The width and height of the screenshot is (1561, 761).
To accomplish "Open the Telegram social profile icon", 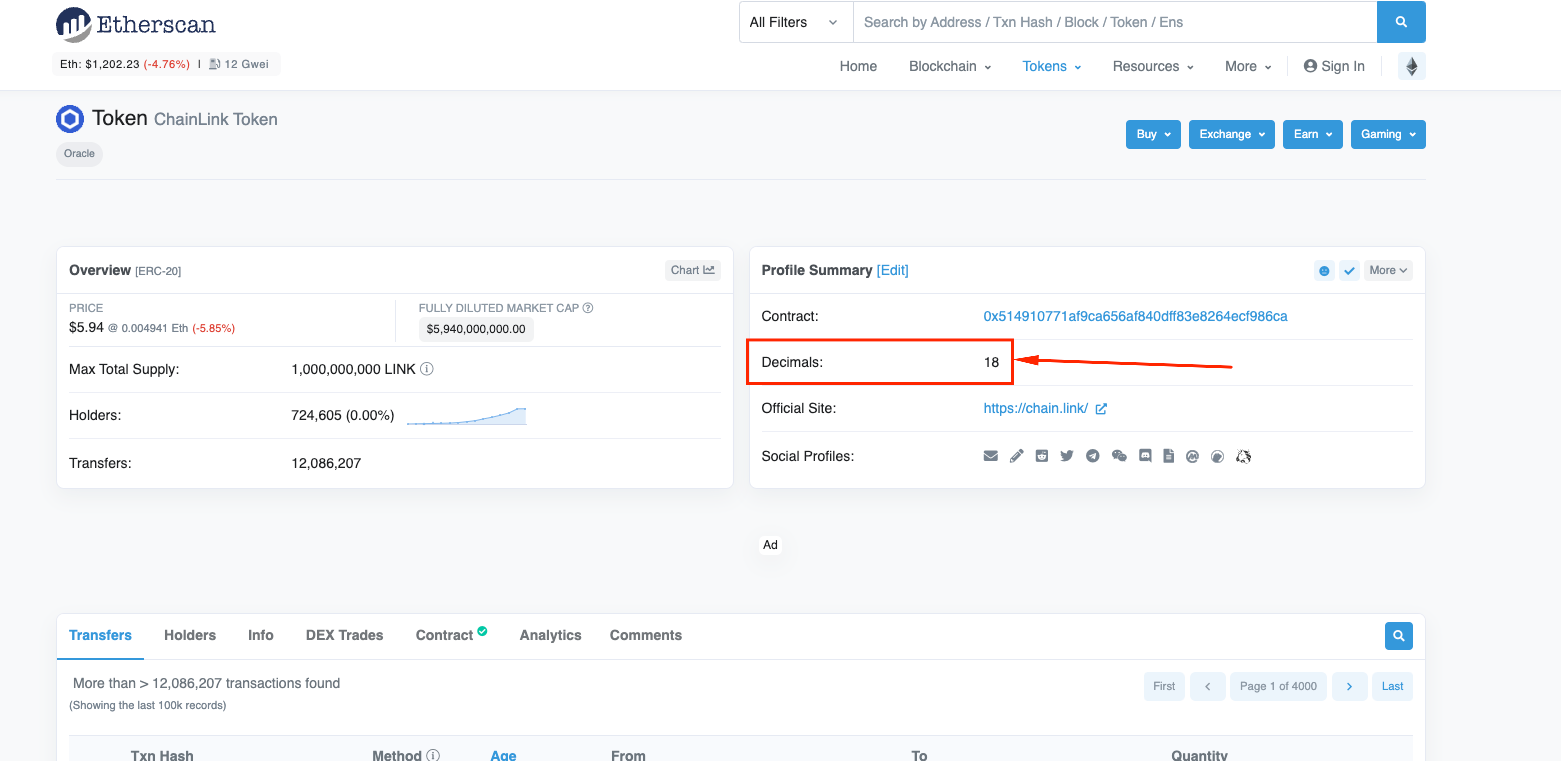I will 1093,456.
